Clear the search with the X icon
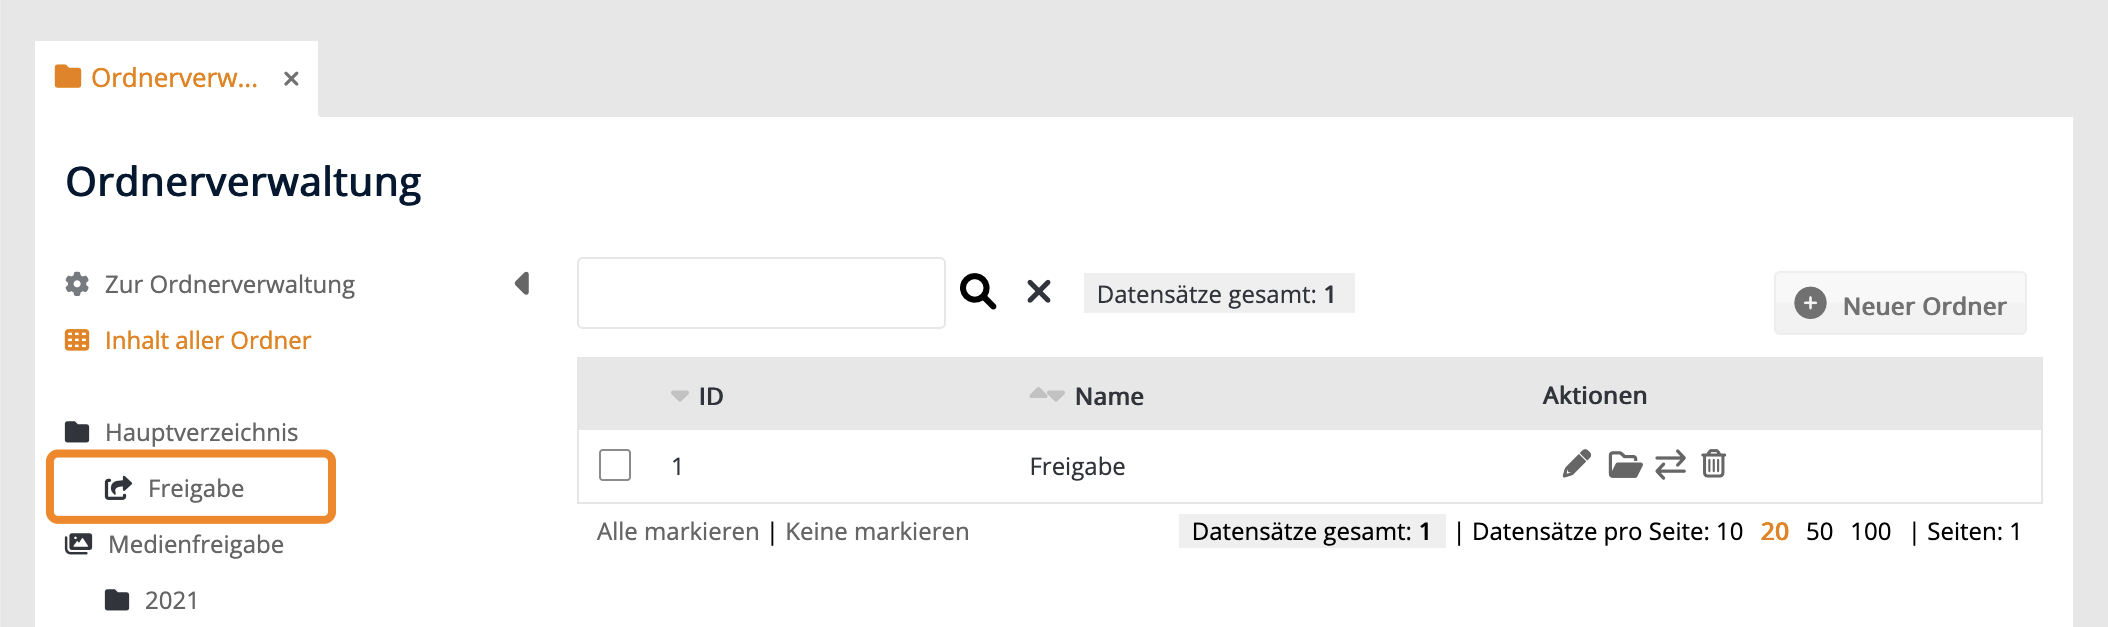The height and width of the screenshot is (627, 2108). click(x=1039, y=292)
